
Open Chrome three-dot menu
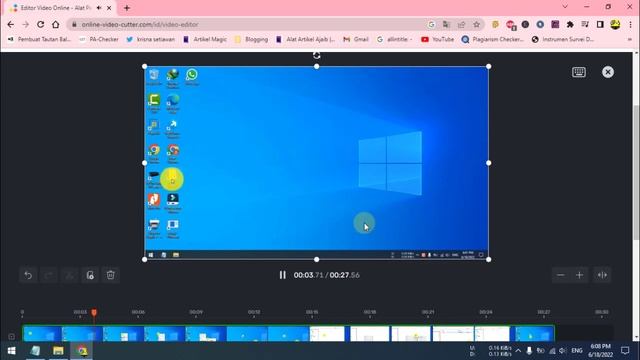[x=630, y=24]
